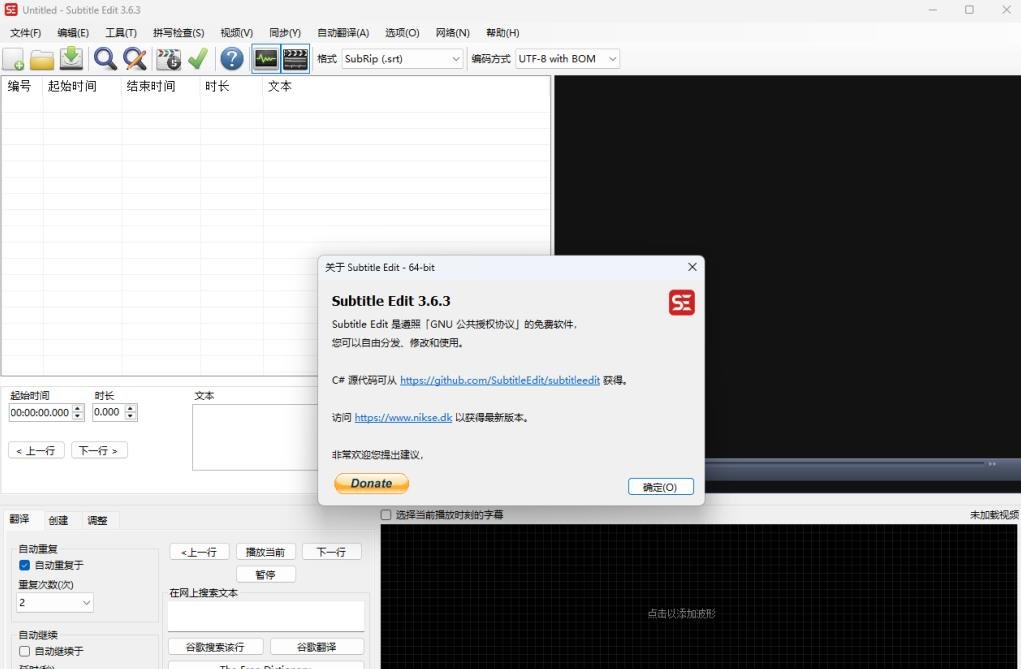Click the video position seek bar
The width and height of the screenshot is (1021, 669).
pos(846,464)
